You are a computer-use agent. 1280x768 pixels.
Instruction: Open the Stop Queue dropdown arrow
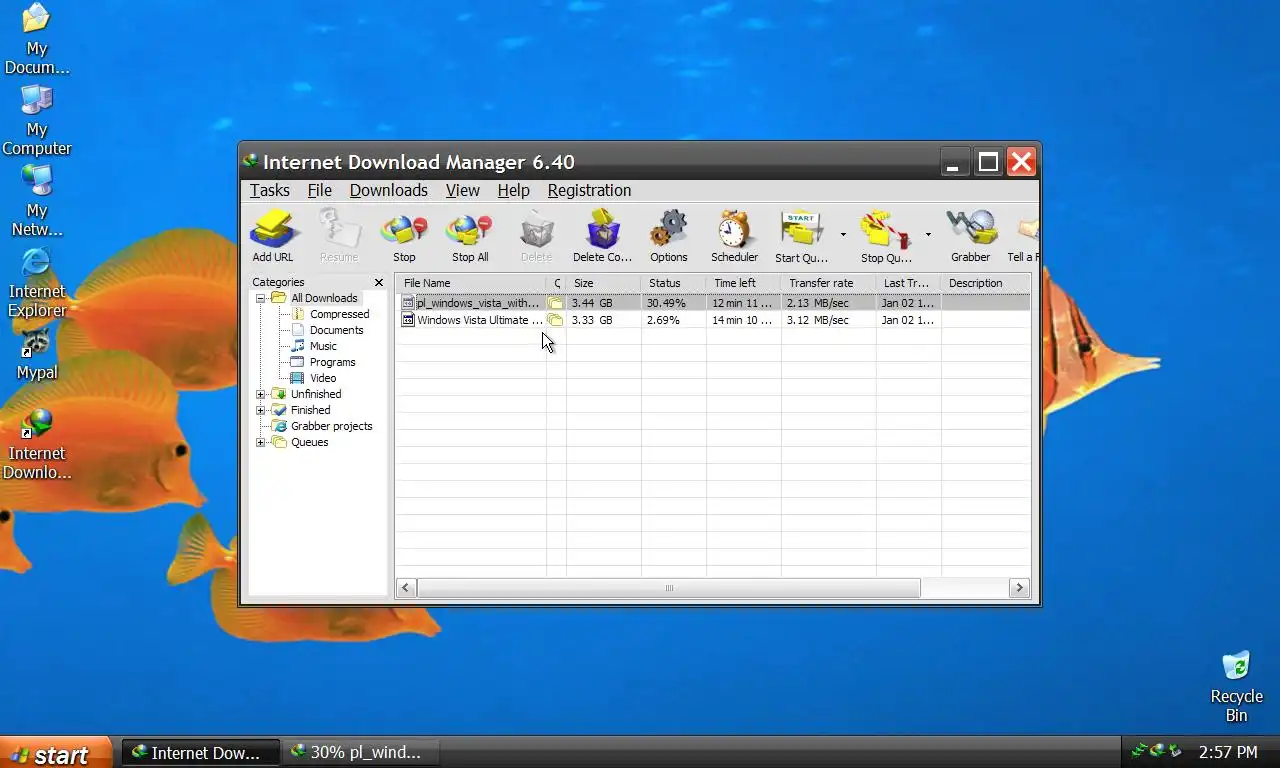click(928, 235)
